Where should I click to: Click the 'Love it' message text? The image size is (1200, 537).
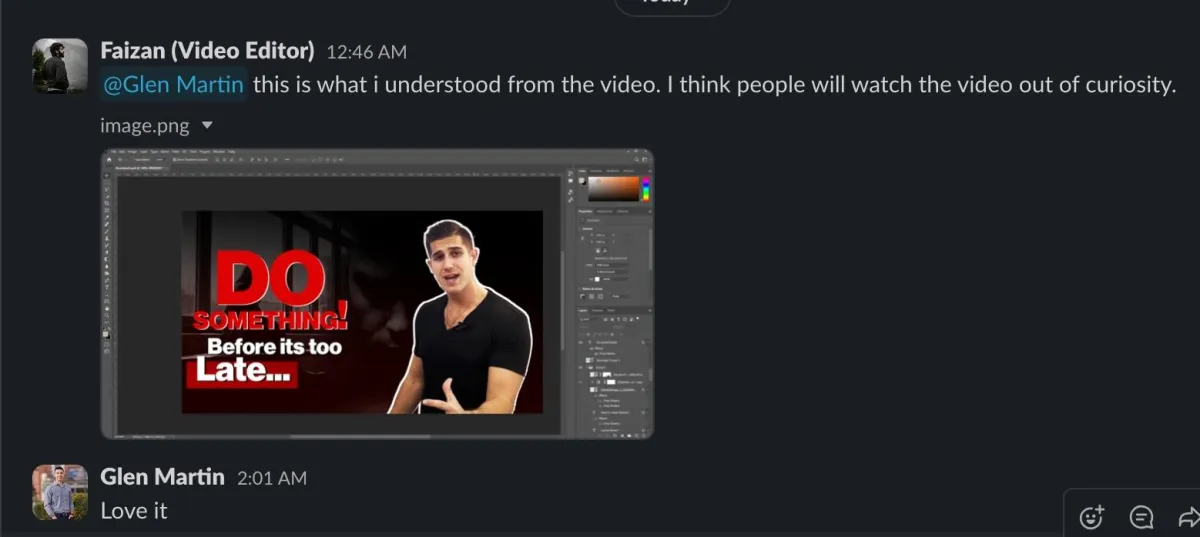[134, 510]
